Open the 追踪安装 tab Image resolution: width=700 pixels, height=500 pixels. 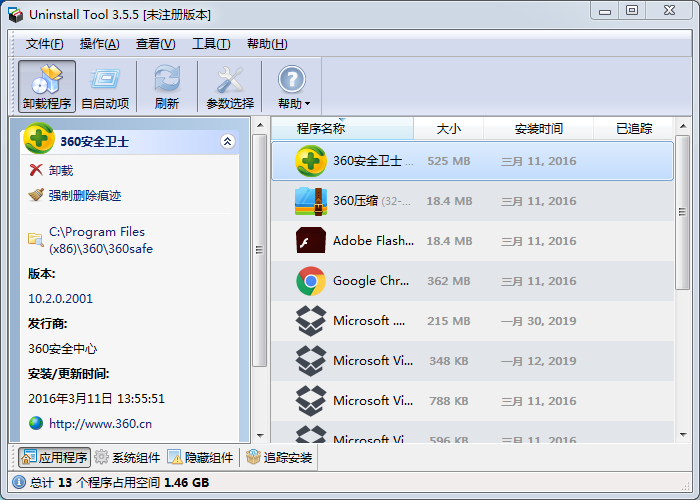click(279, 458)
